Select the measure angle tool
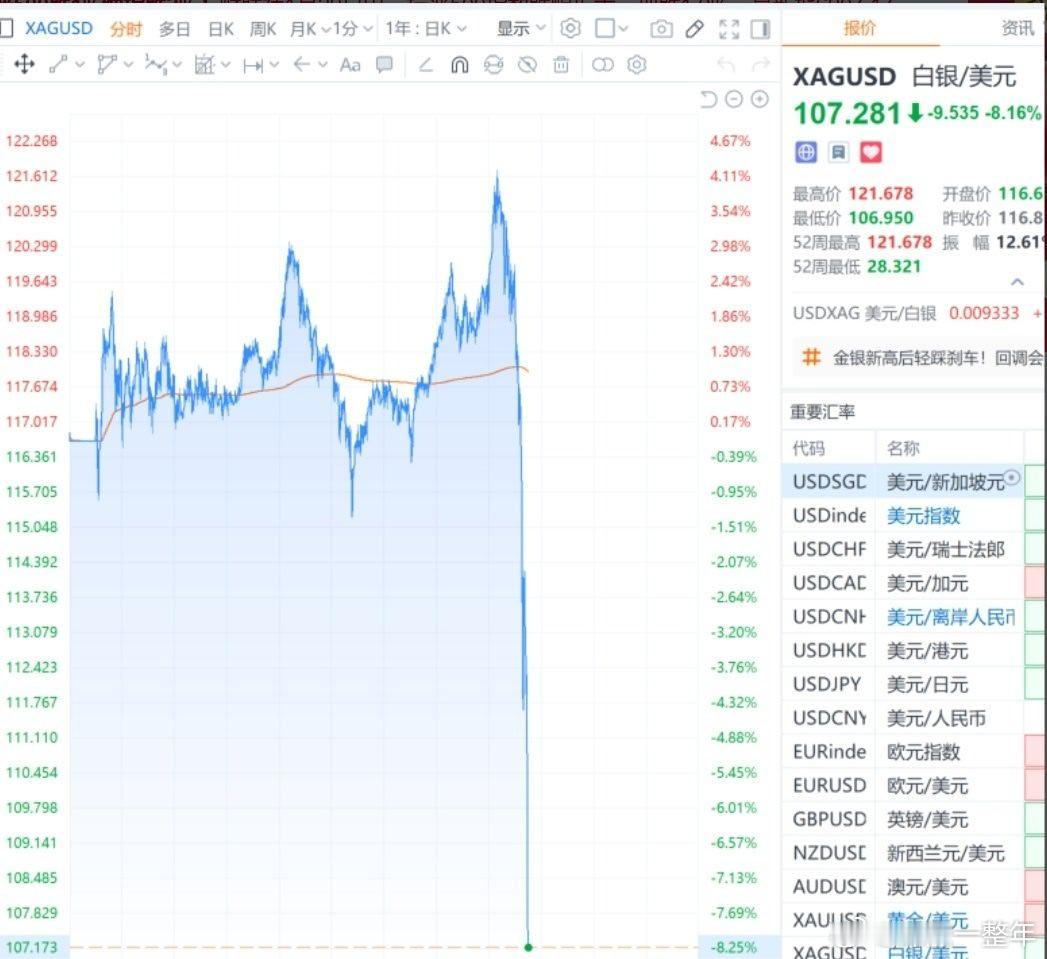1047x959 pixels. (x=427, y=64)
